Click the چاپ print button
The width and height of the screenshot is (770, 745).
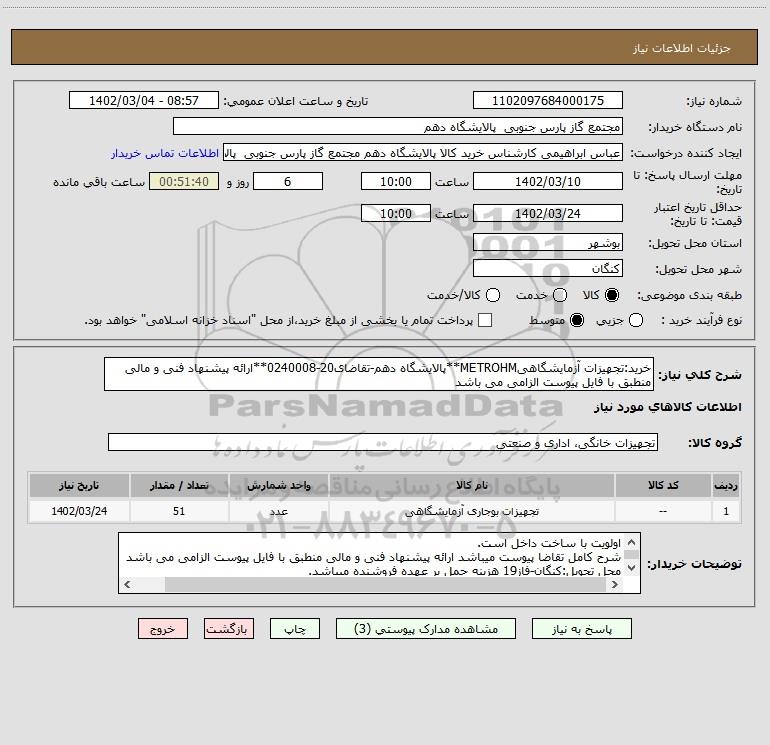(x=295, y=629)
